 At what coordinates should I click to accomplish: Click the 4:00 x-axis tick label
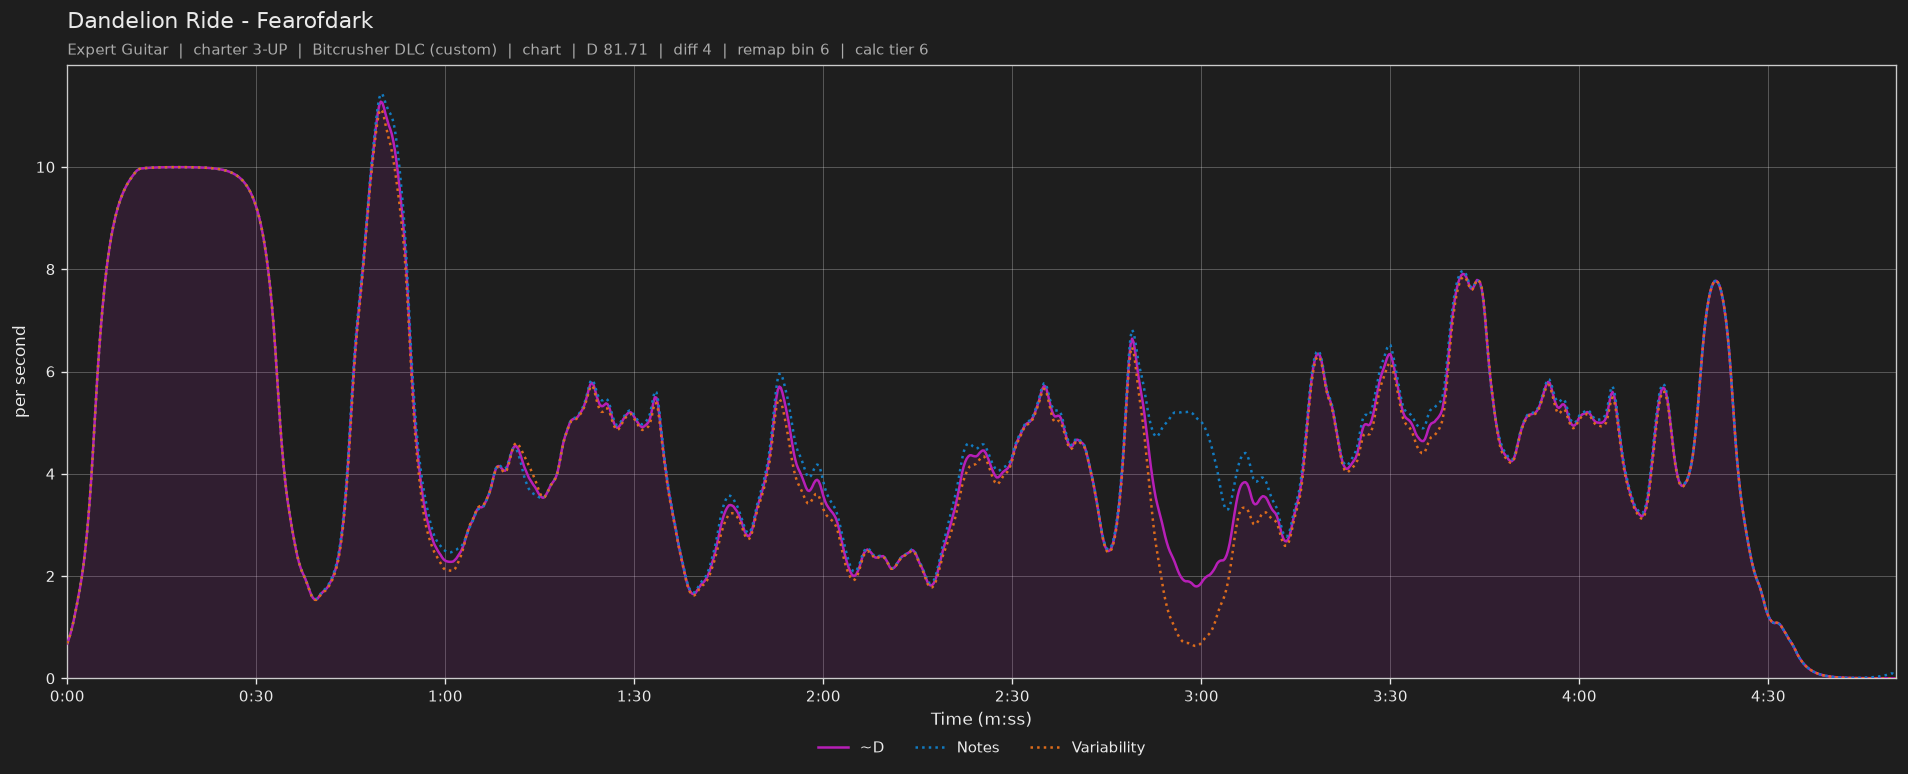pyautogui.click(x=1579, y=696)
